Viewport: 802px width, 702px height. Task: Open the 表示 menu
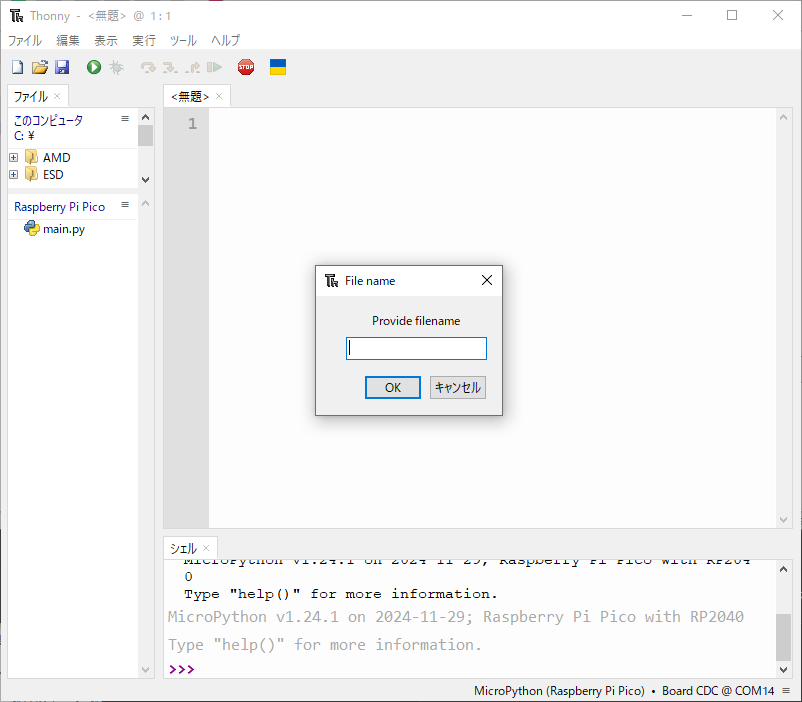click(x=106, y=40)
